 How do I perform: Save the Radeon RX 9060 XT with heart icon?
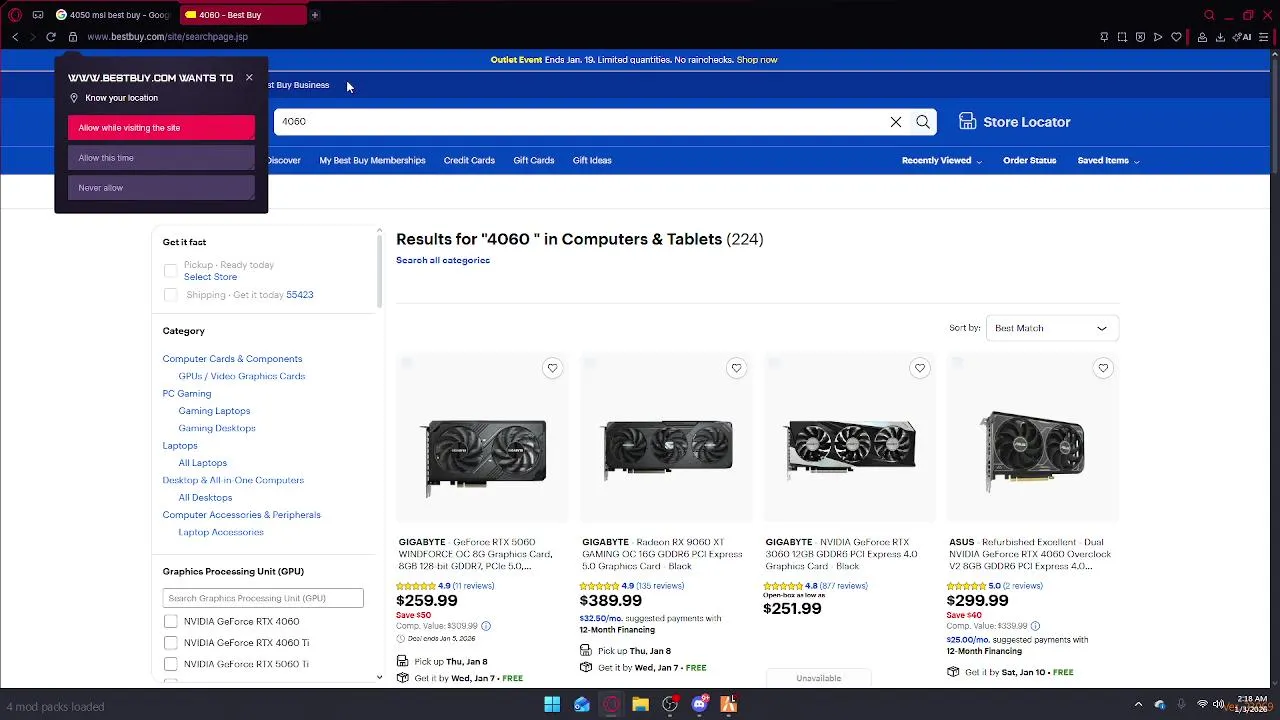pyautogui.click(x=736, y=368)
